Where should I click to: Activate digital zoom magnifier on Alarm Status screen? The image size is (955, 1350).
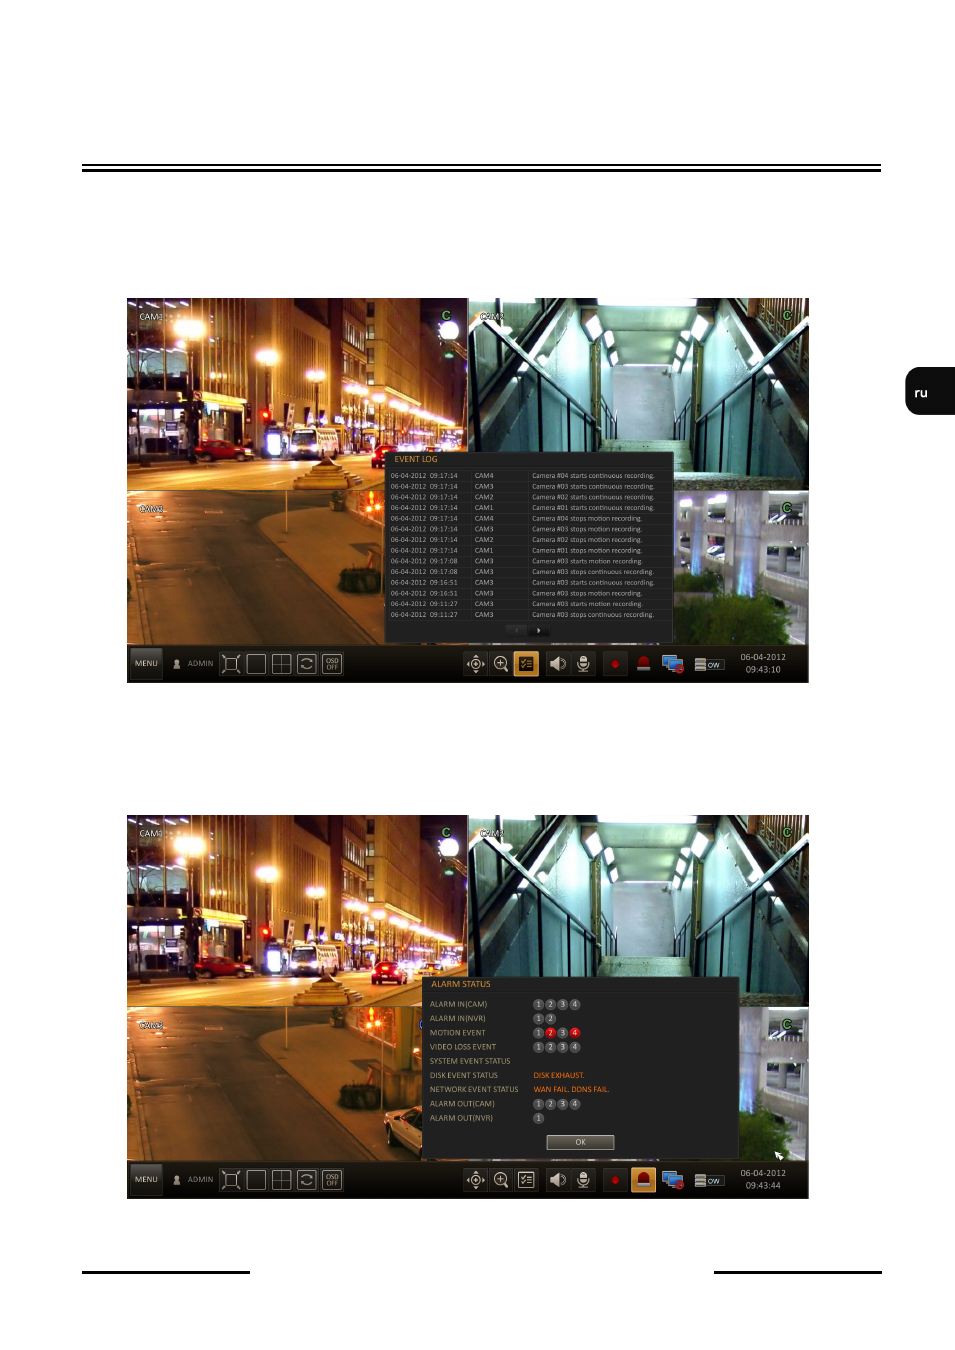501,1180
